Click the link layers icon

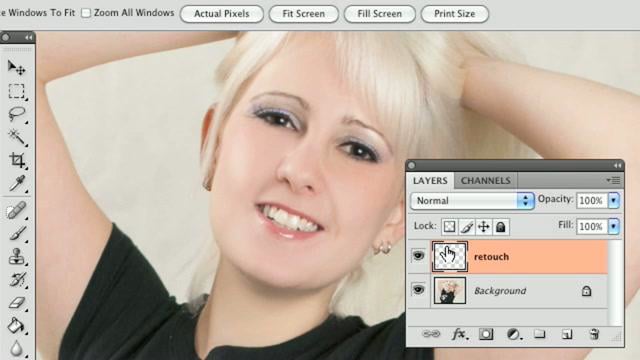point(431,334)
